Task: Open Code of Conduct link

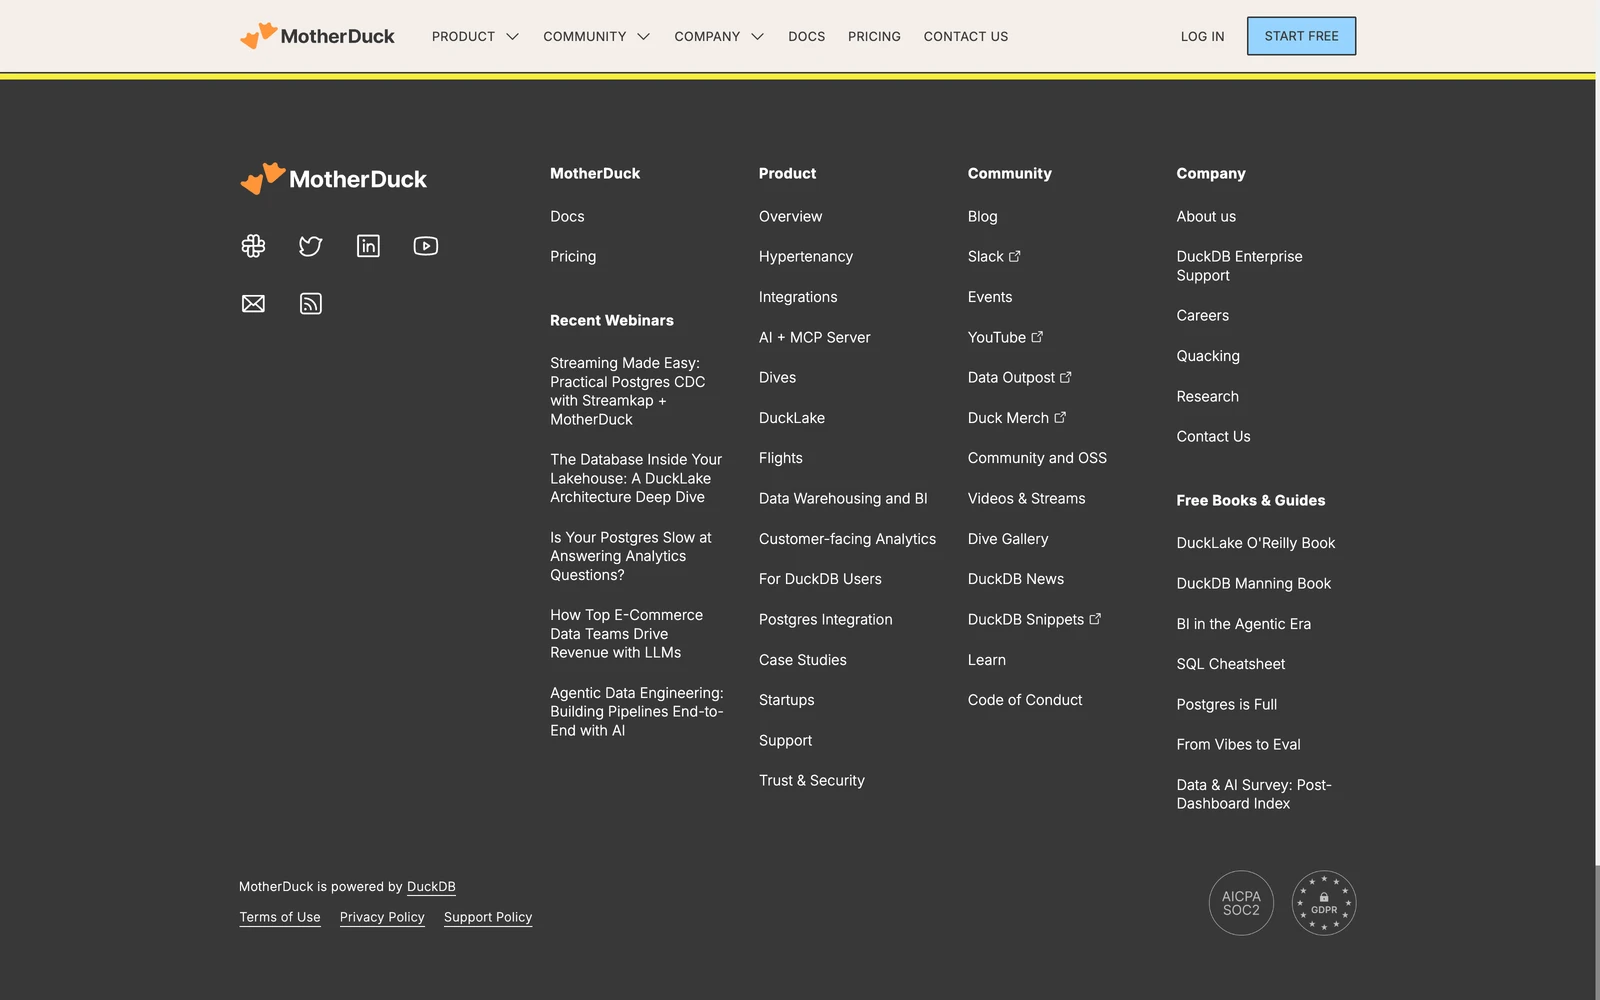Action: tap(1025, 700)
